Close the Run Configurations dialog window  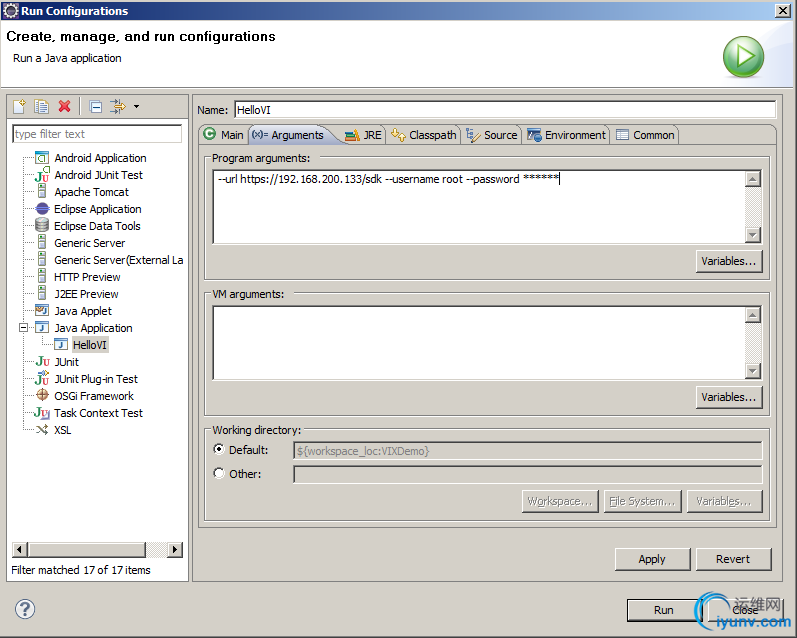click(782, 11)
